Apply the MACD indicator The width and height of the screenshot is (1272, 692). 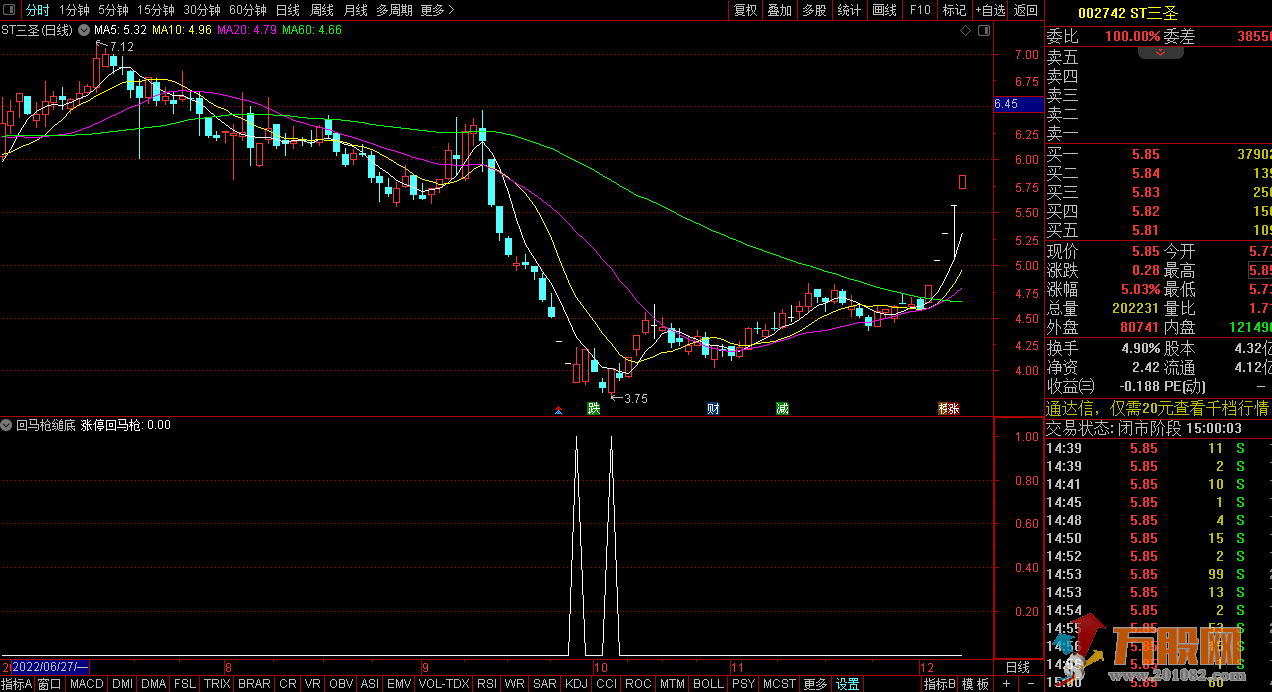86,684
